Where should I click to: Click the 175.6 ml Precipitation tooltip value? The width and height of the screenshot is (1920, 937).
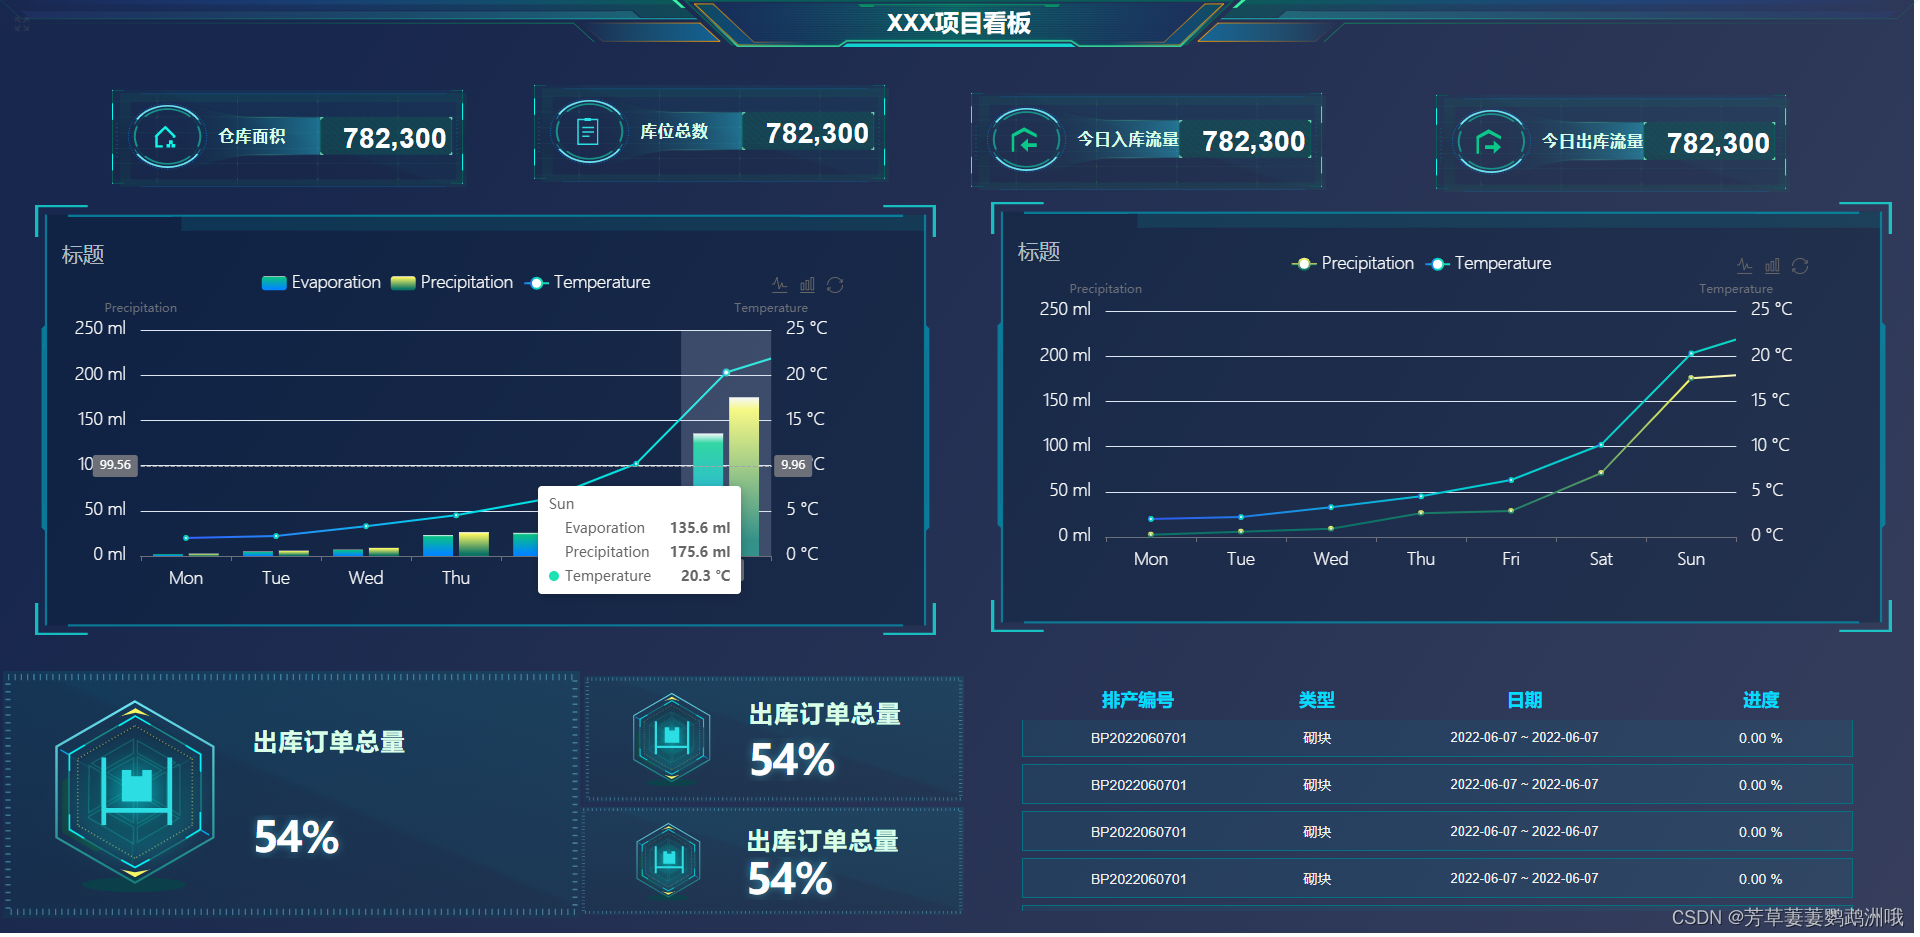tap(700, 552)
